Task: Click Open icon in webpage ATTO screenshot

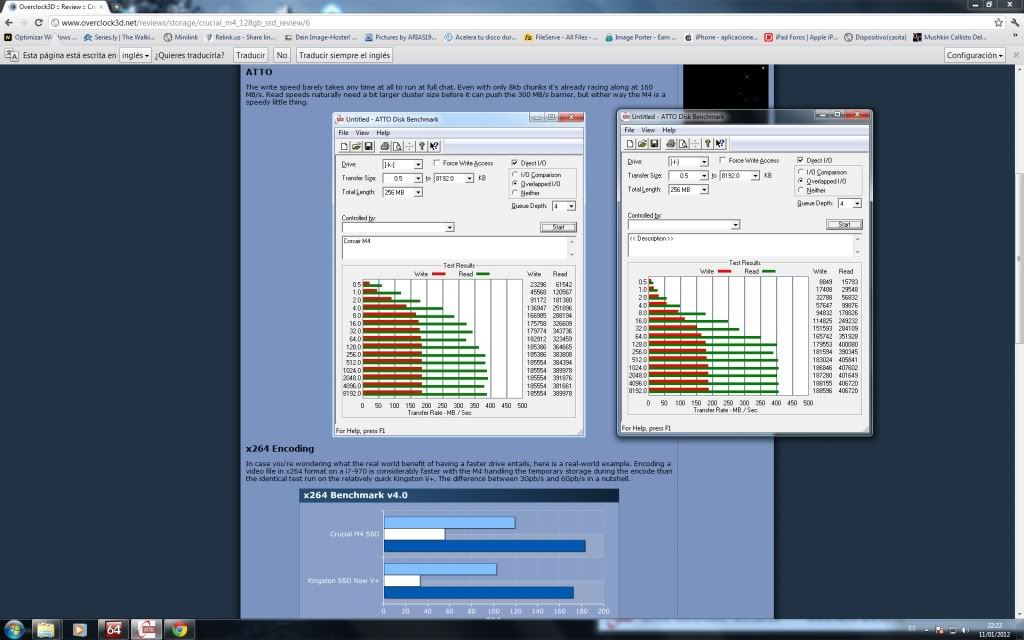Action: tap(357, 146)
